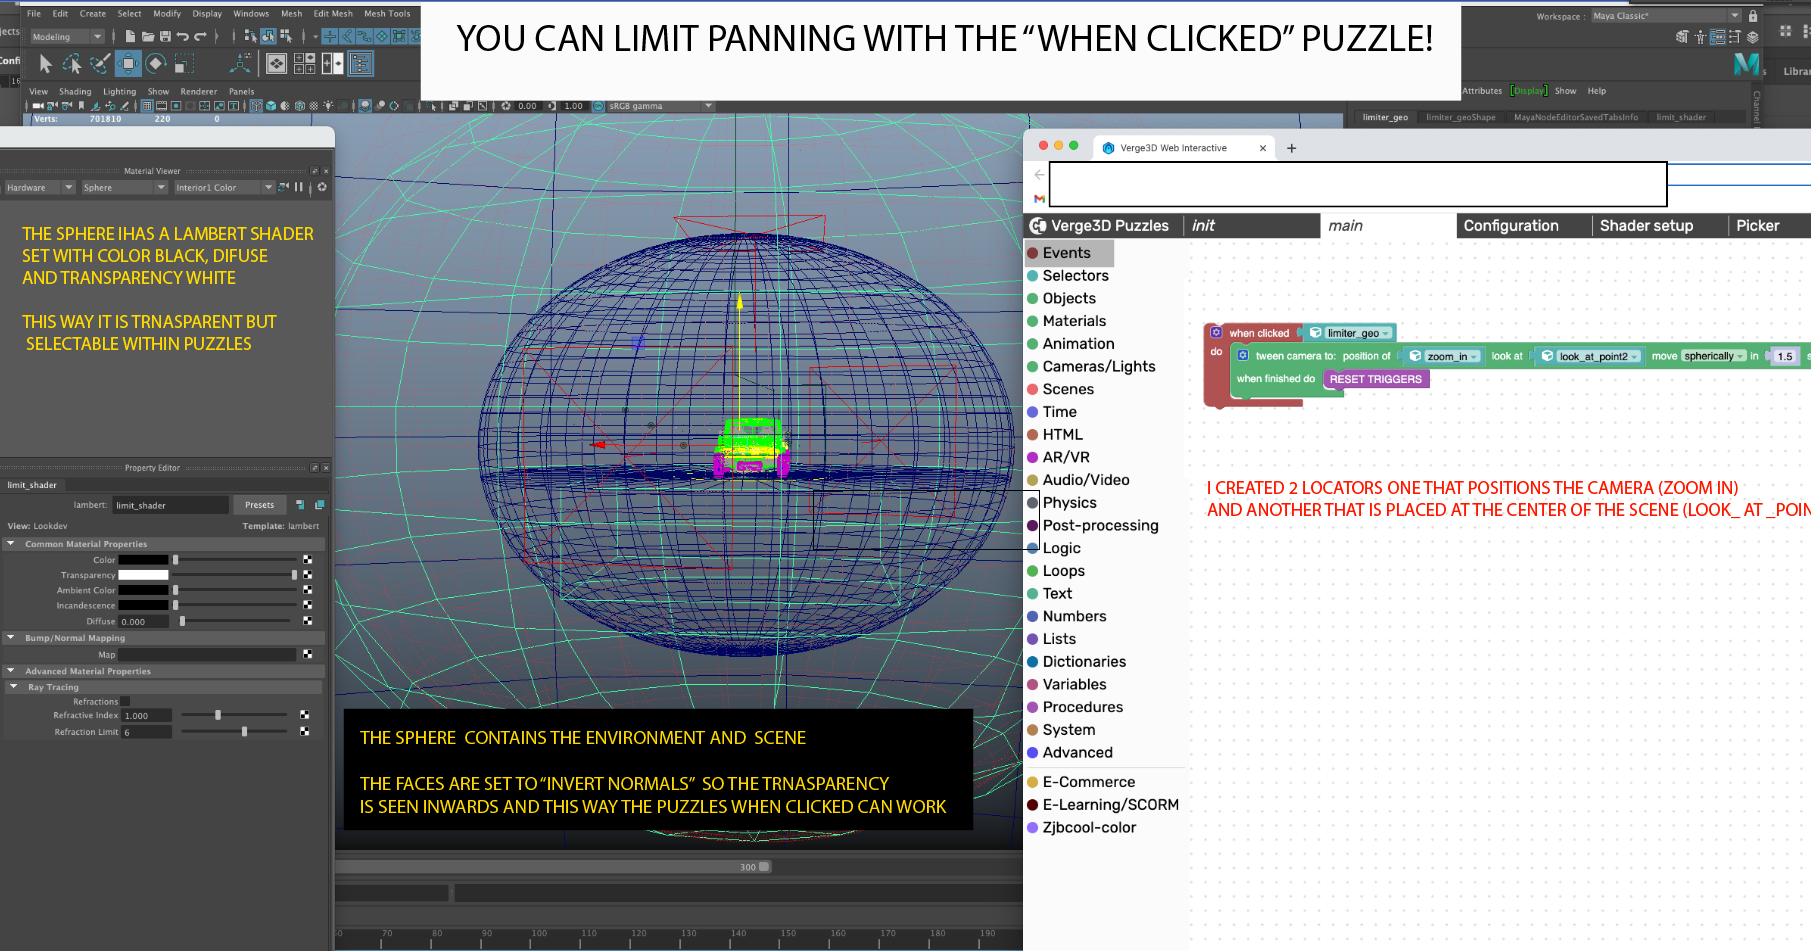Open the Interior1 Color environment dropdown
The width and height of the screenshot is (1811, 951).
224,187
